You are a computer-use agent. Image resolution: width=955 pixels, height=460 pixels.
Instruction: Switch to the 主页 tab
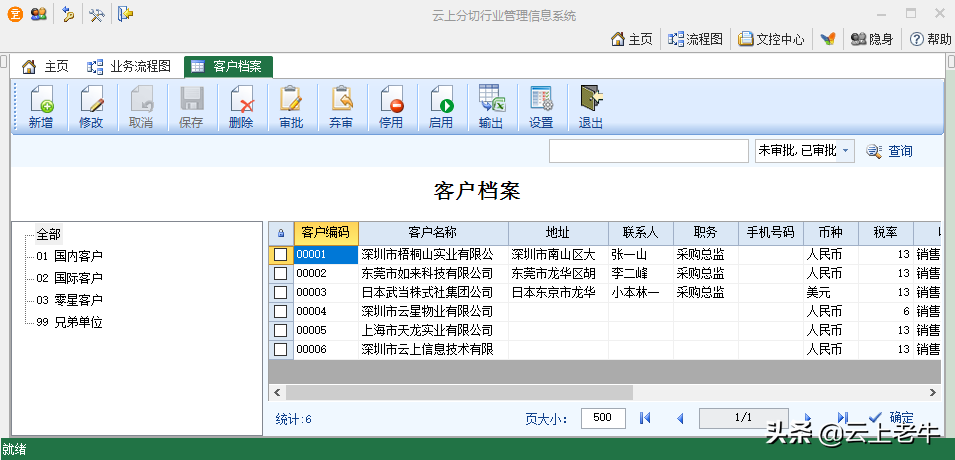[46, 67]
